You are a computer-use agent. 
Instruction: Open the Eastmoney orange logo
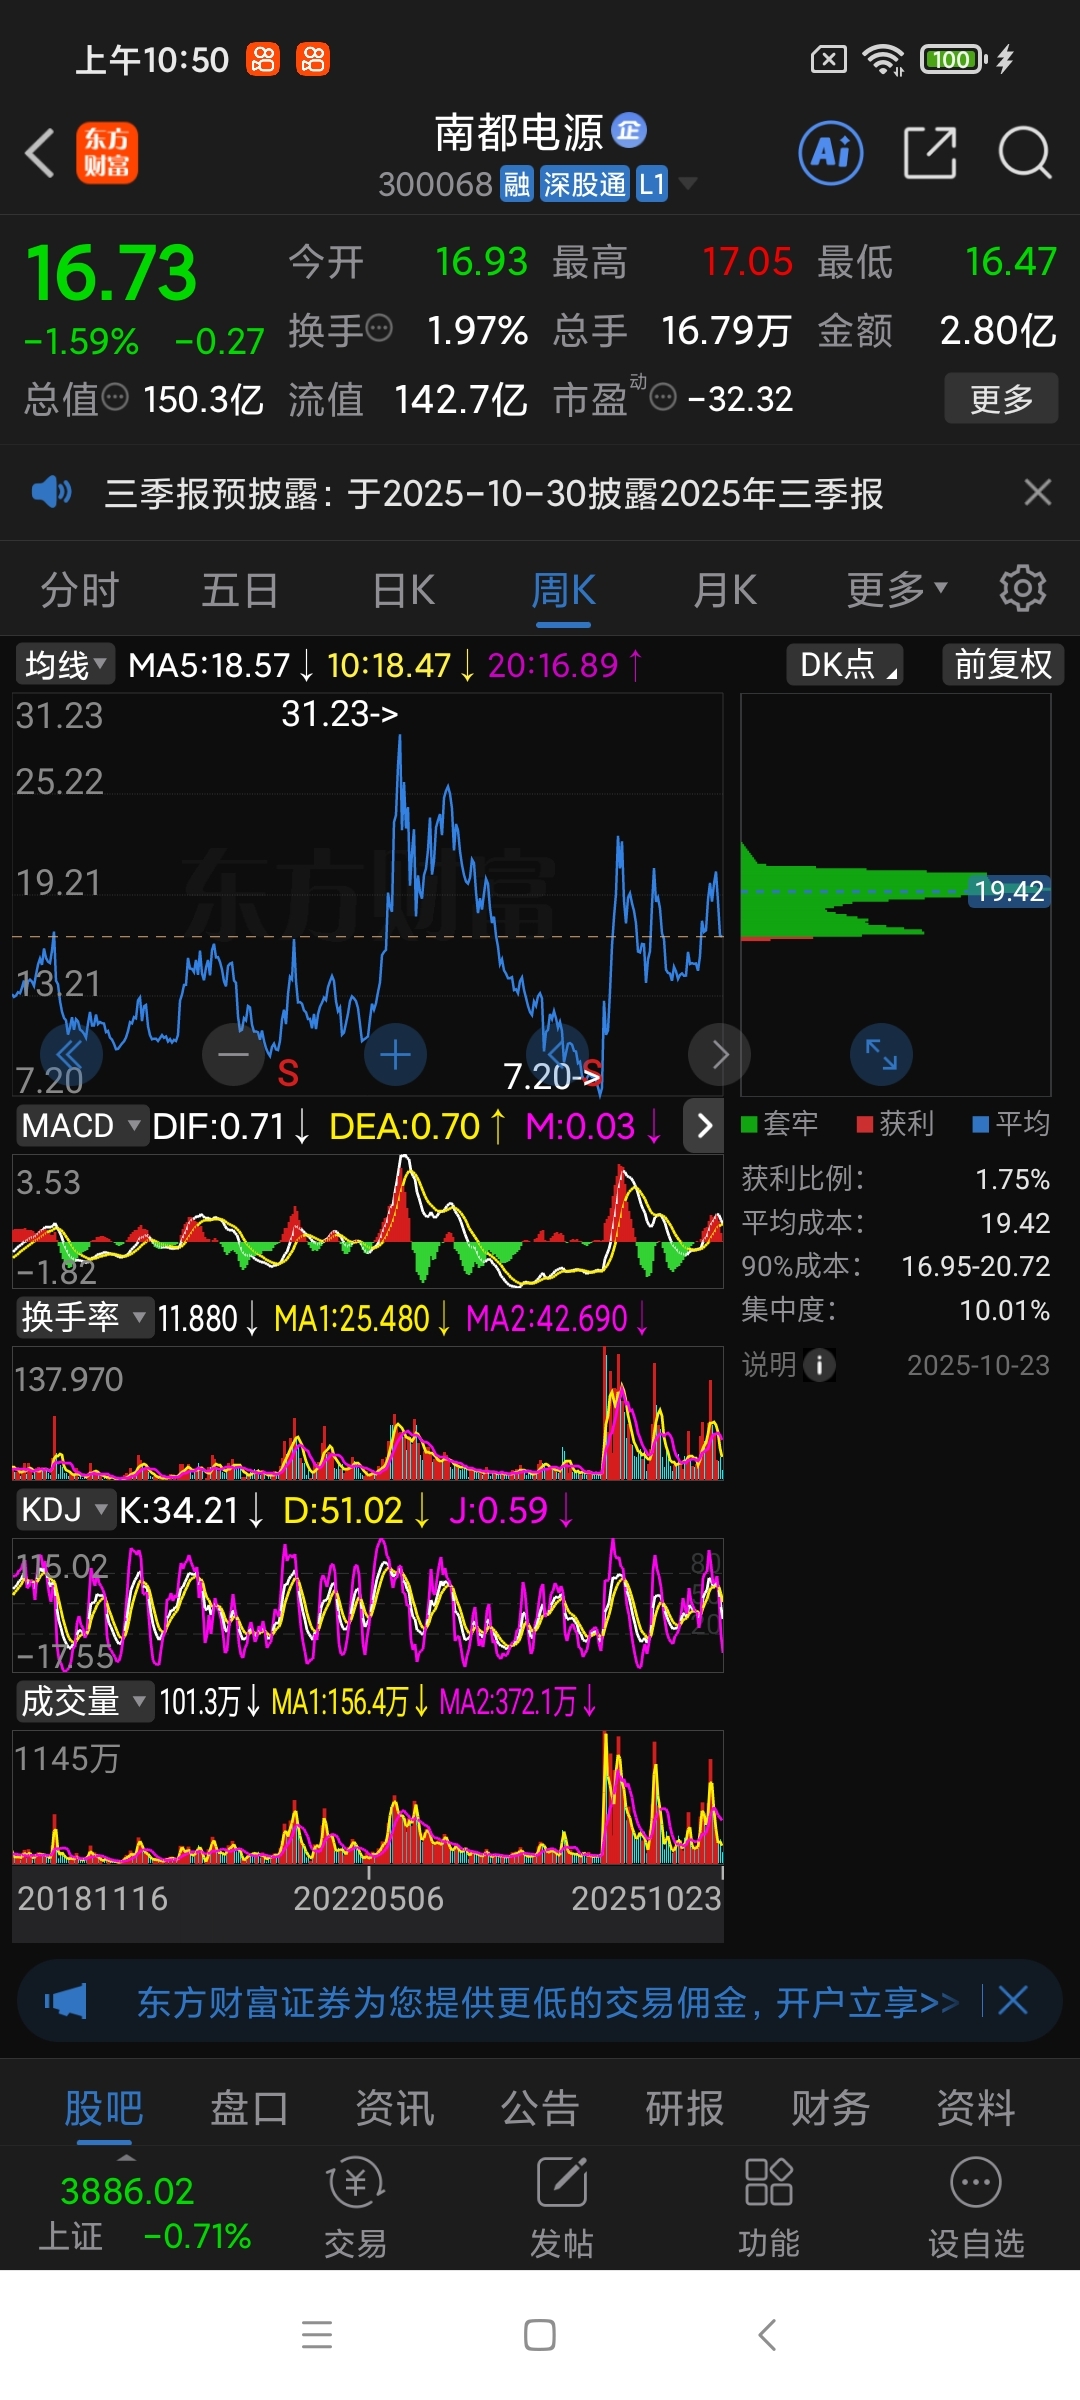click(107, 153)
